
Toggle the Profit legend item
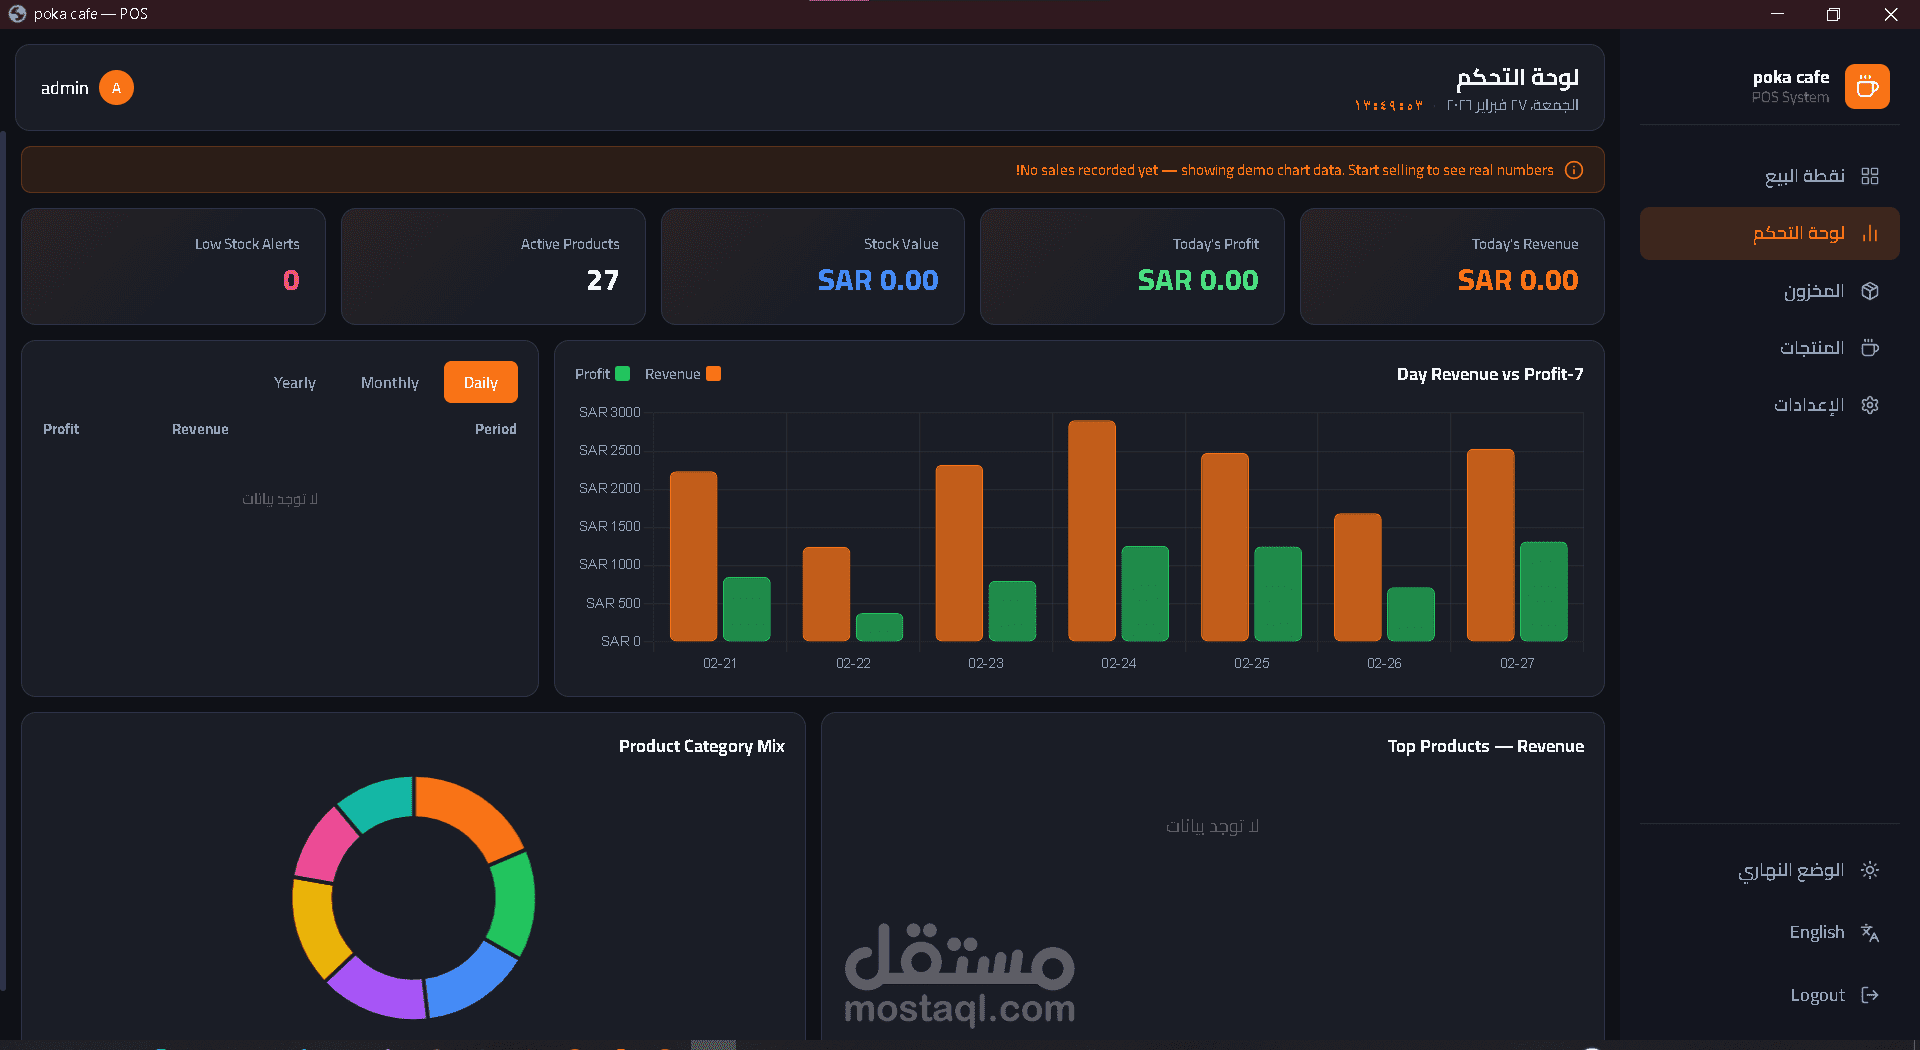tap(602, 374)
